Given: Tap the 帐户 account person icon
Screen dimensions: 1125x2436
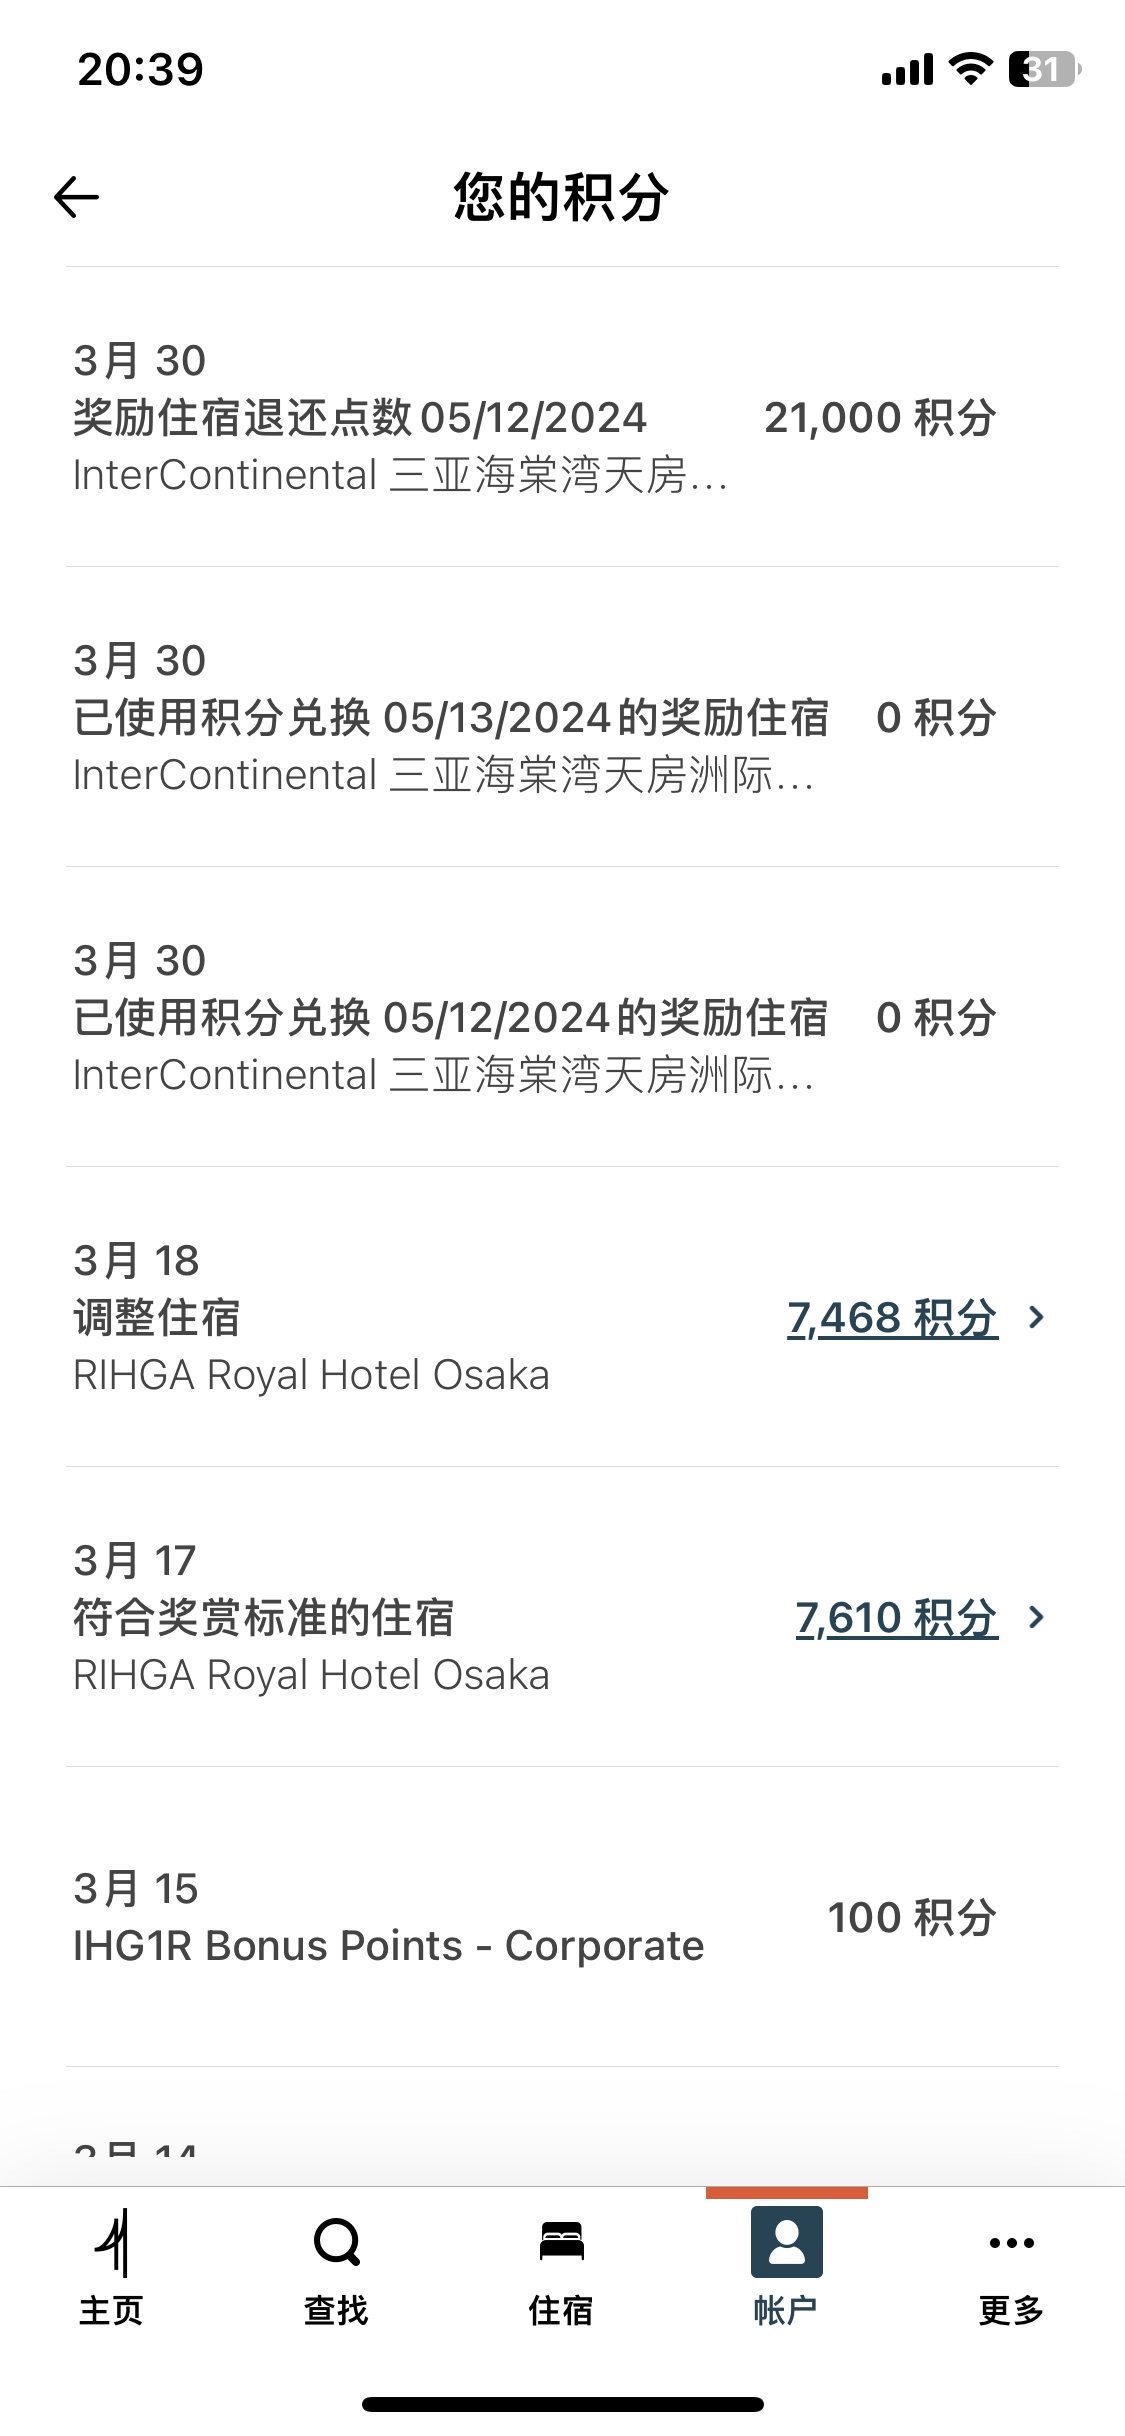Looking at the screenshot, I should [x=787, y=2242].
